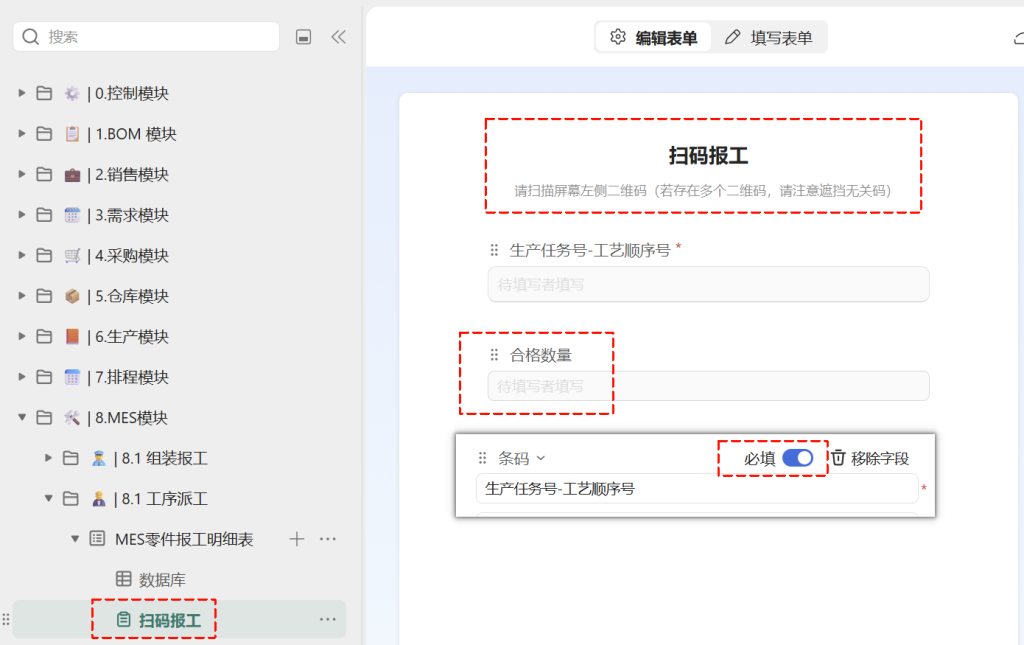Screen dimensions: 1024x645
Task: Collapse the 8.1 工序派工 folder arrow
Action: [48, 498]
